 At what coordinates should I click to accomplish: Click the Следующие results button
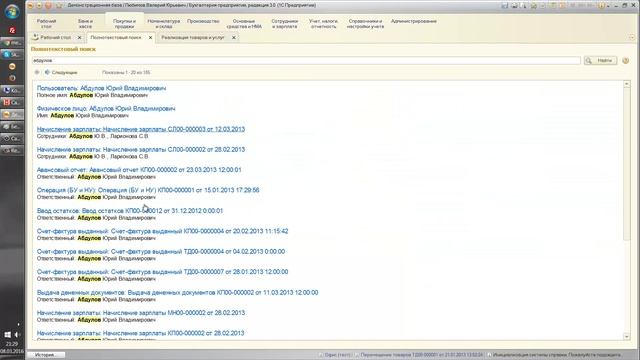coord(61,72)
